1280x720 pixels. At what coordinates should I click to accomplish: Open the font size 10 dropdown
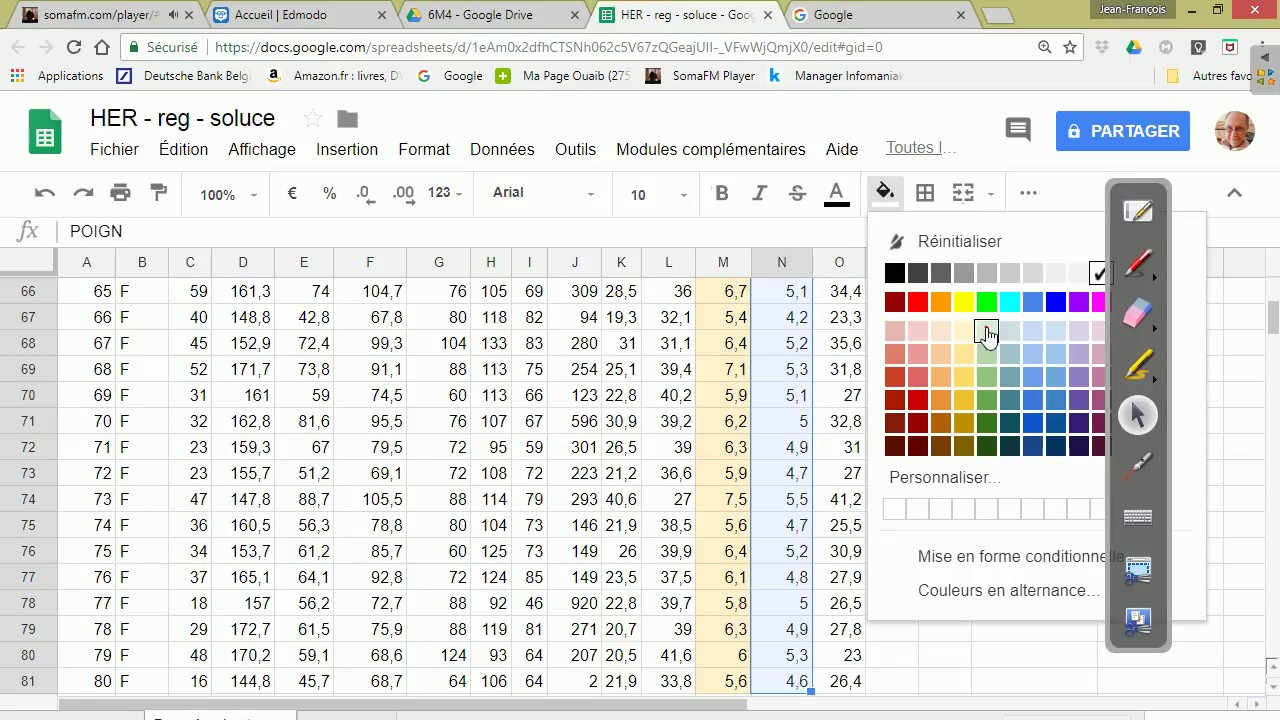(x=659, y=195)
